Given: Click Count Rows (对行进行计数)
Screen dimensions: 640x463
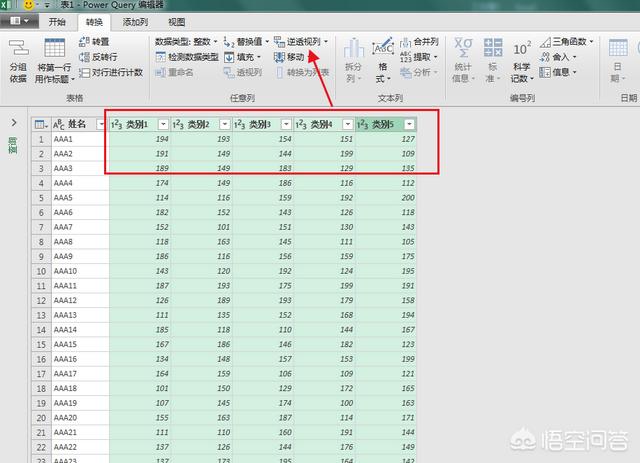Looking at the screenshot, I should (111, 72).
